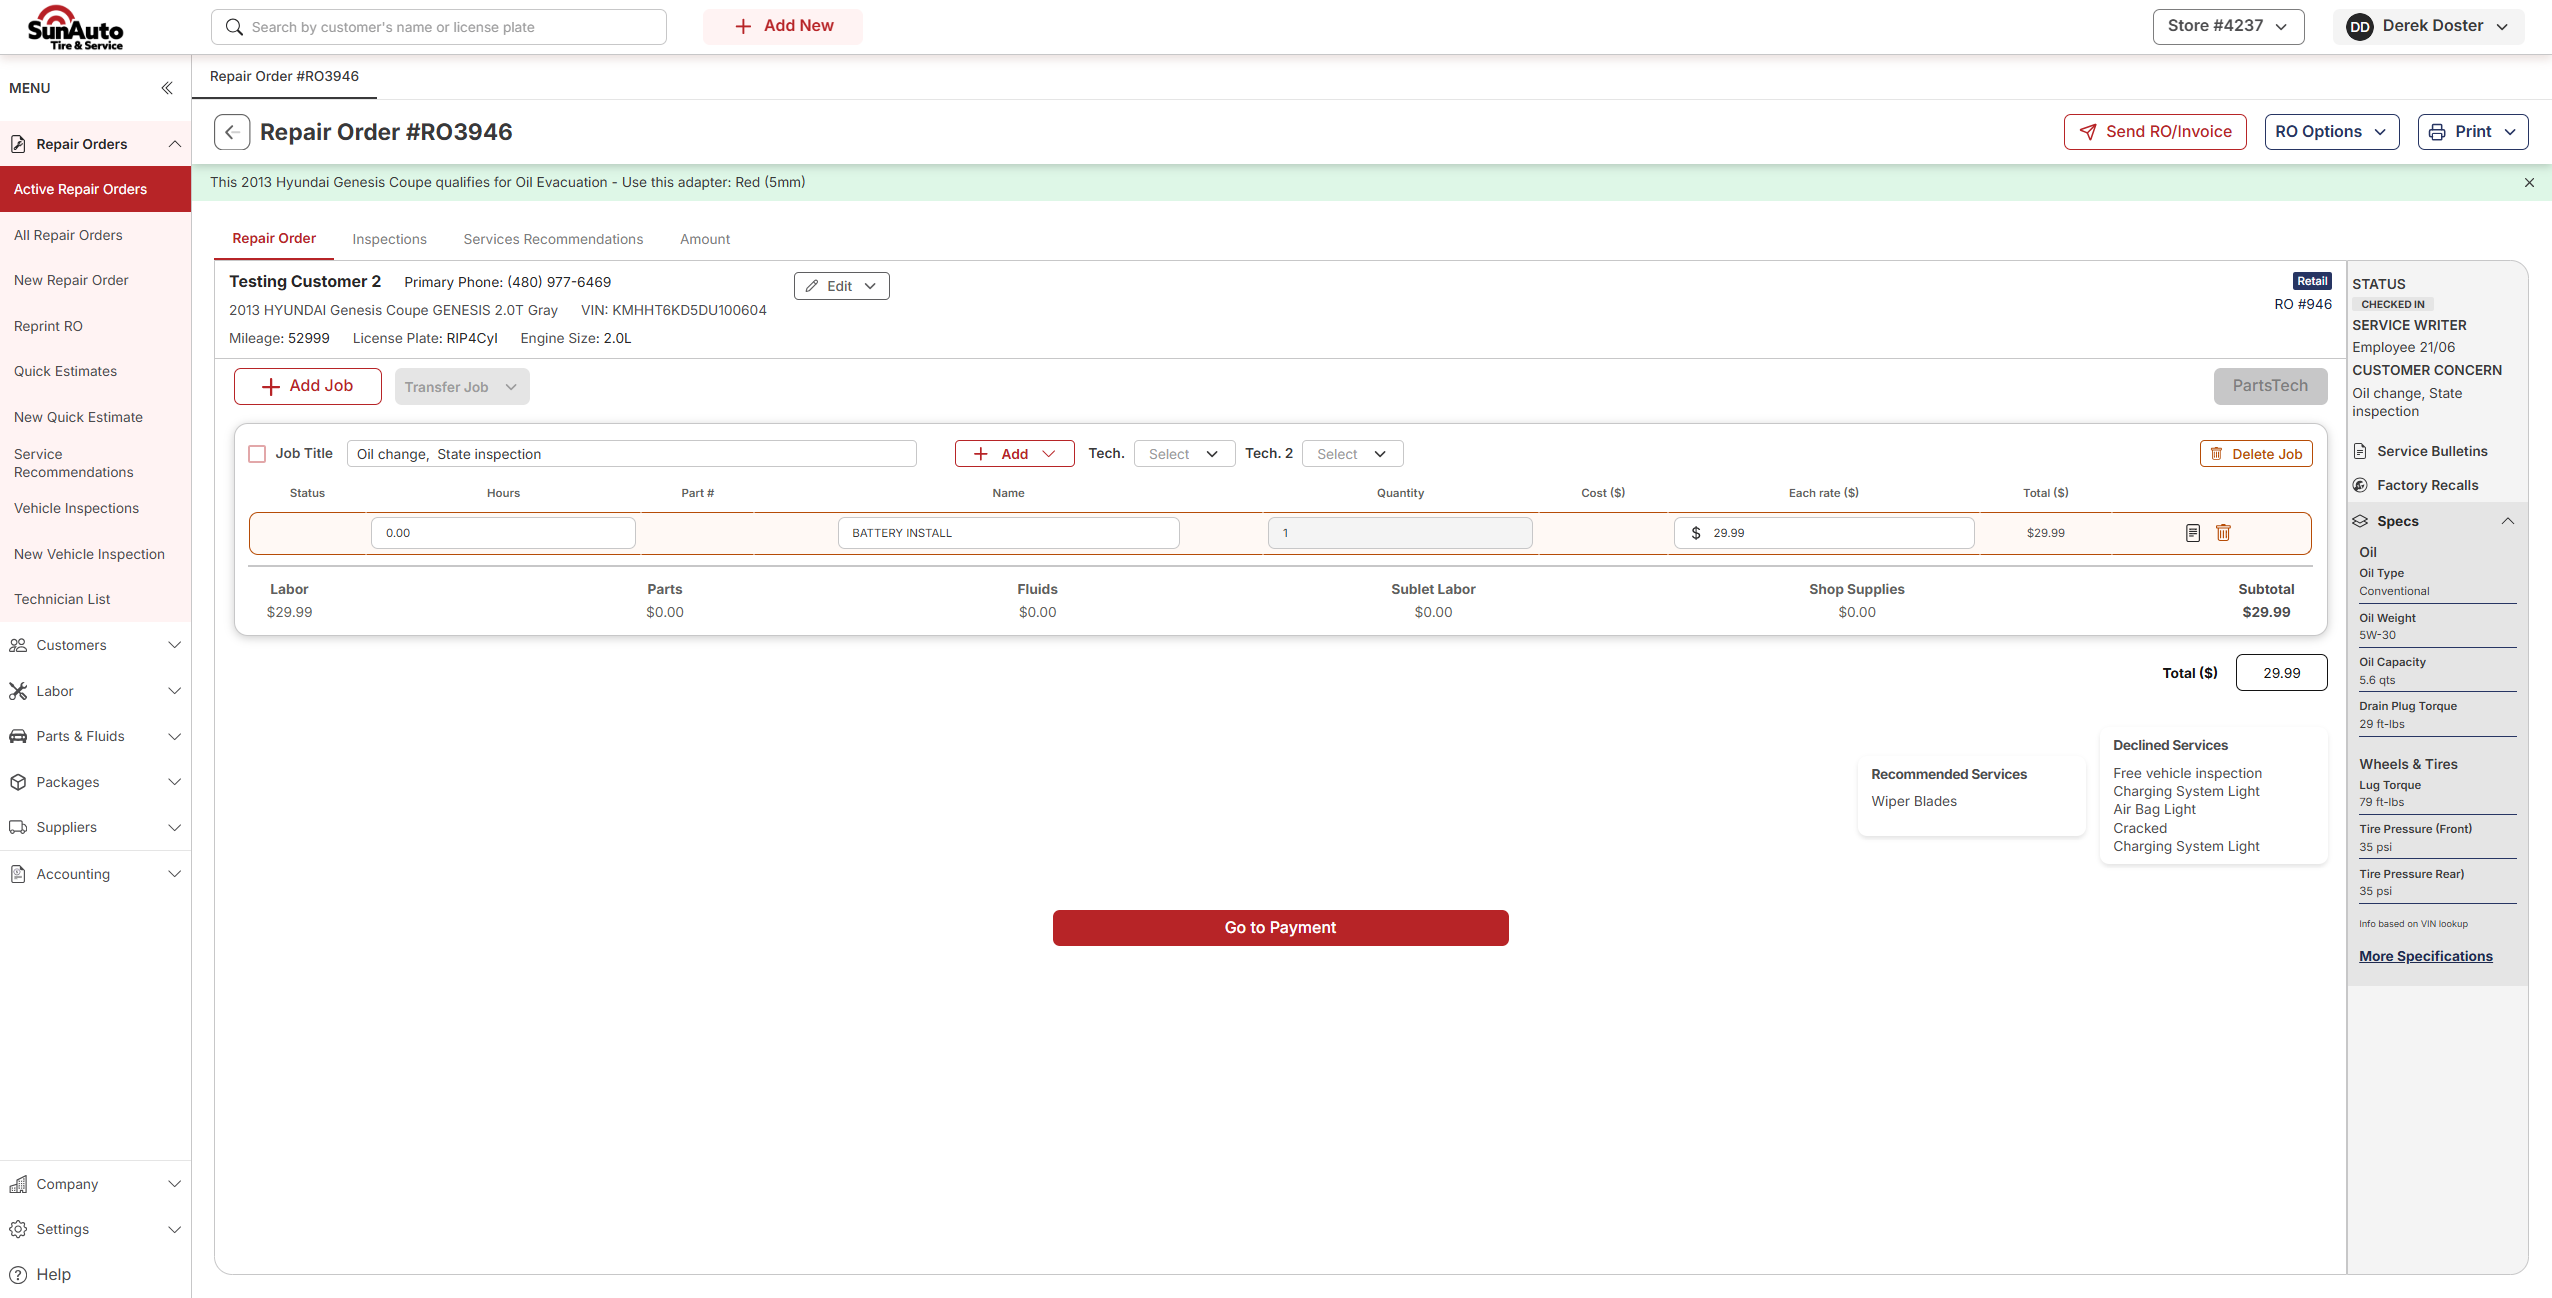
Task: Switch to the Inspections tab
Action: point(389,239)
